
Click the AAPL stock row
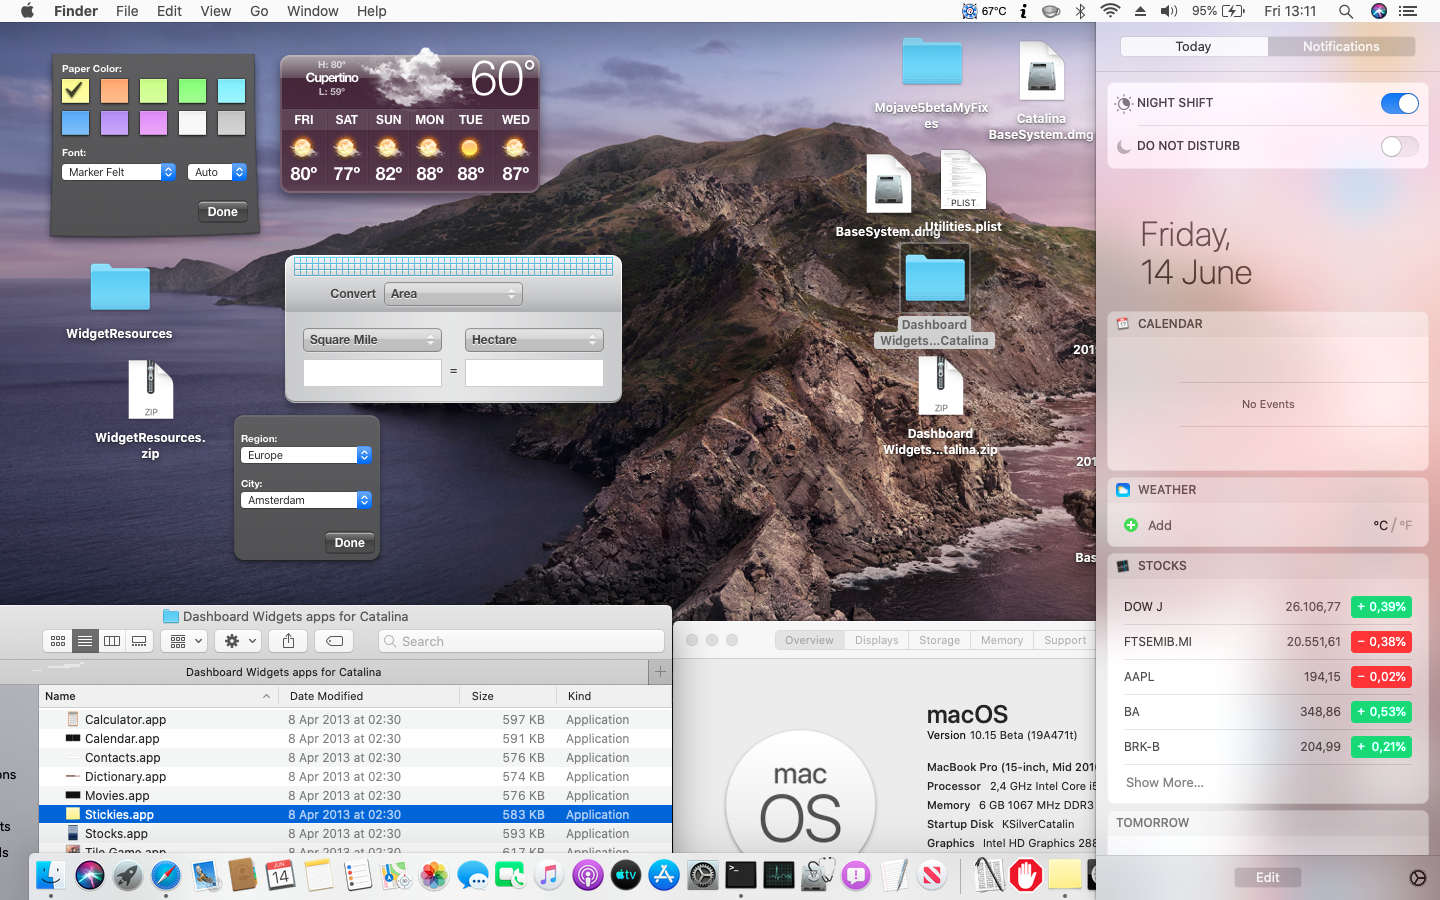(1267, 677)
